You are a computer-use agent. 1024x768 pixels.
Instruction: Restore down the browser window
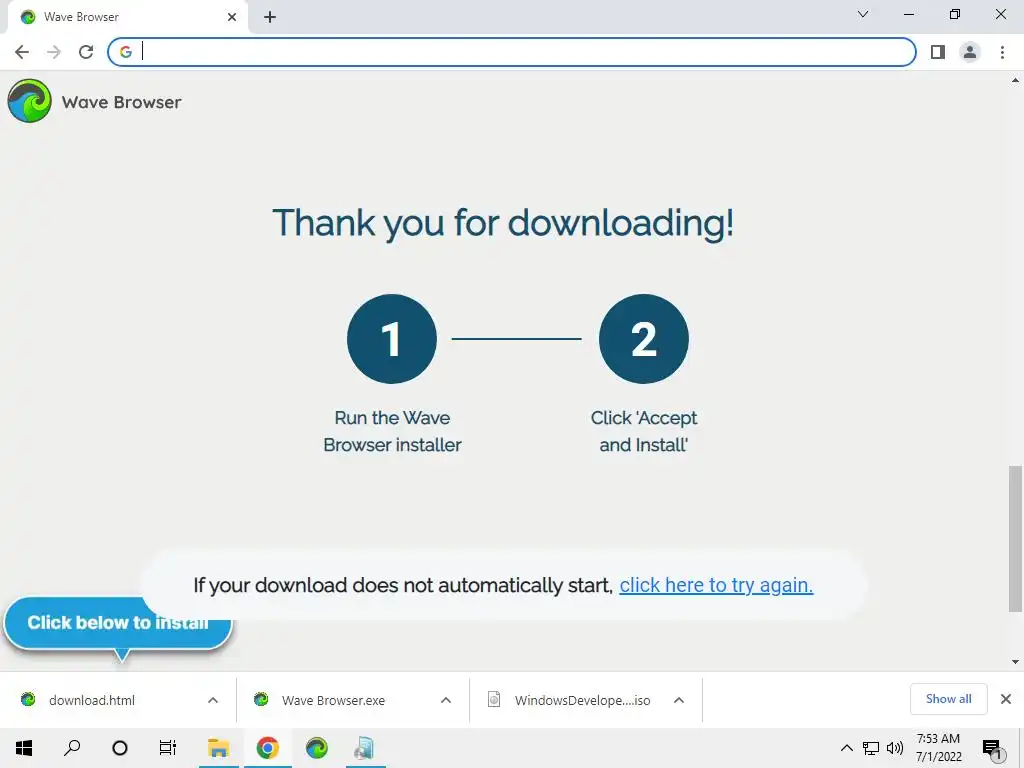coord(955,14)
